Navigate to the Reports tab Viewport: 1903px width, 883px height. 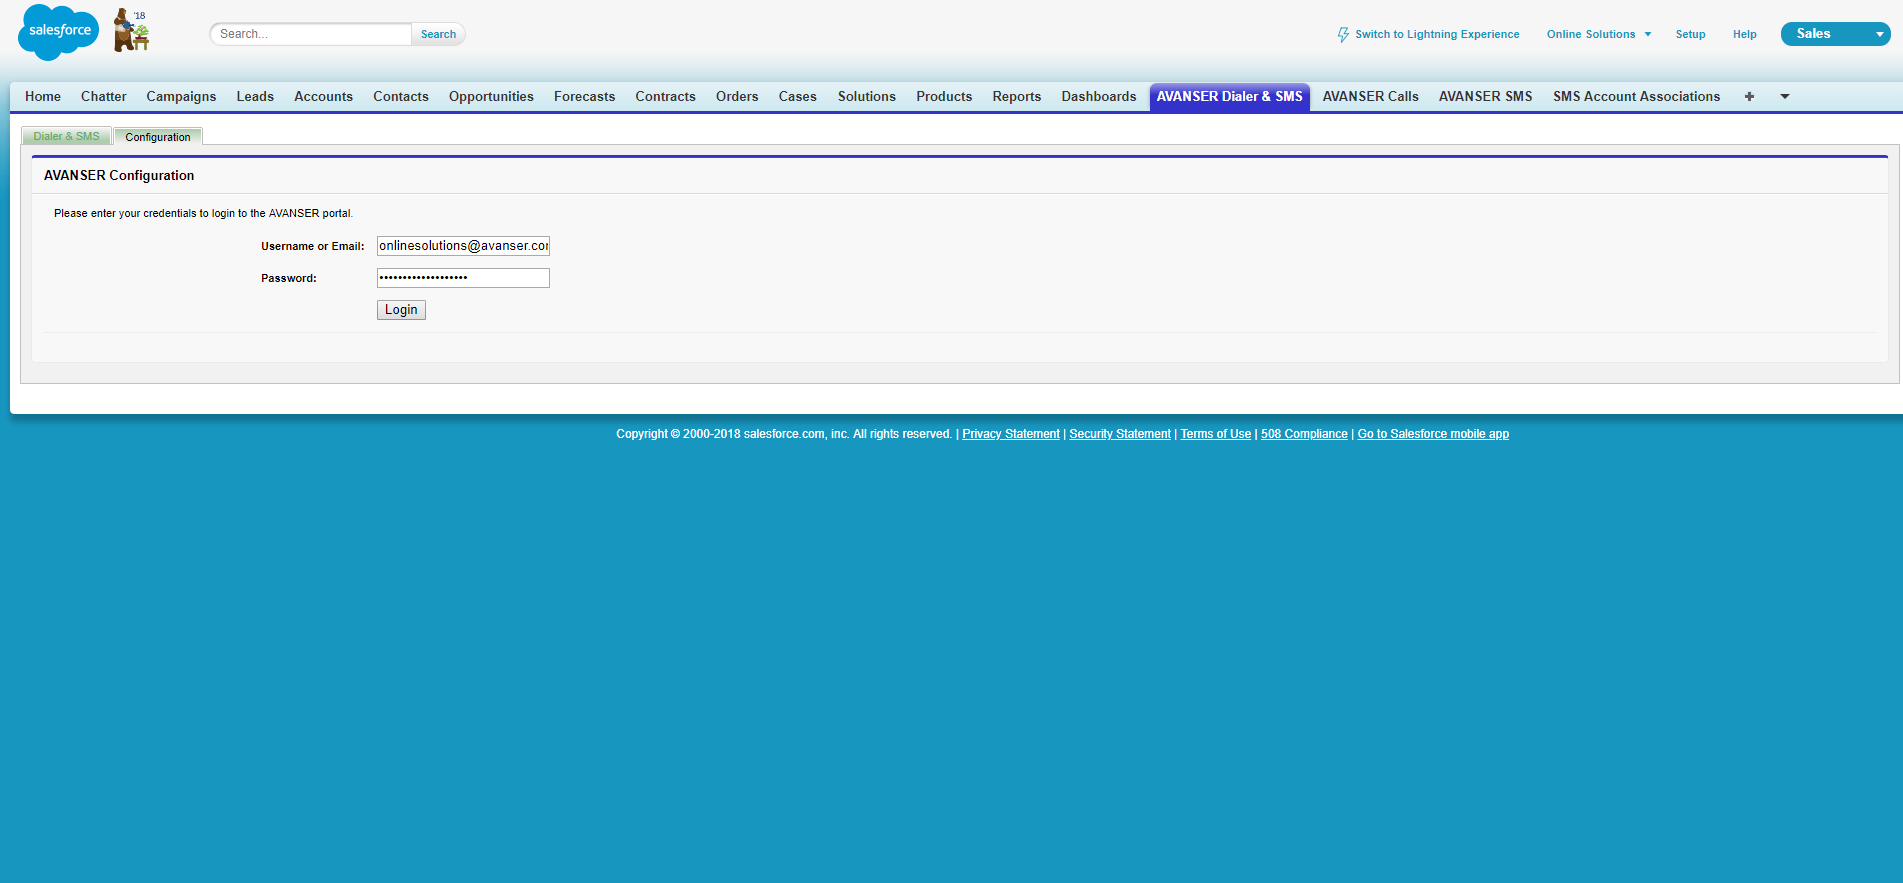point(1017,97)
